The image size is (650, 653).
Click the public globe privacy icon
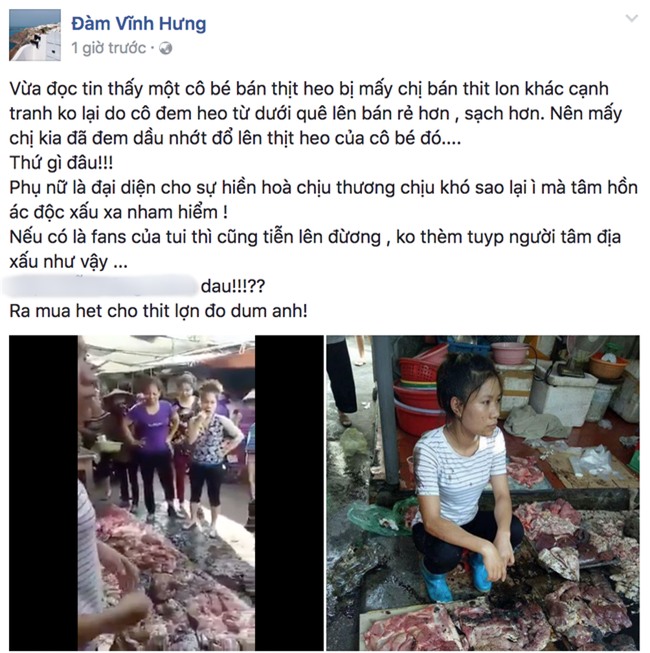coord(166,48)
